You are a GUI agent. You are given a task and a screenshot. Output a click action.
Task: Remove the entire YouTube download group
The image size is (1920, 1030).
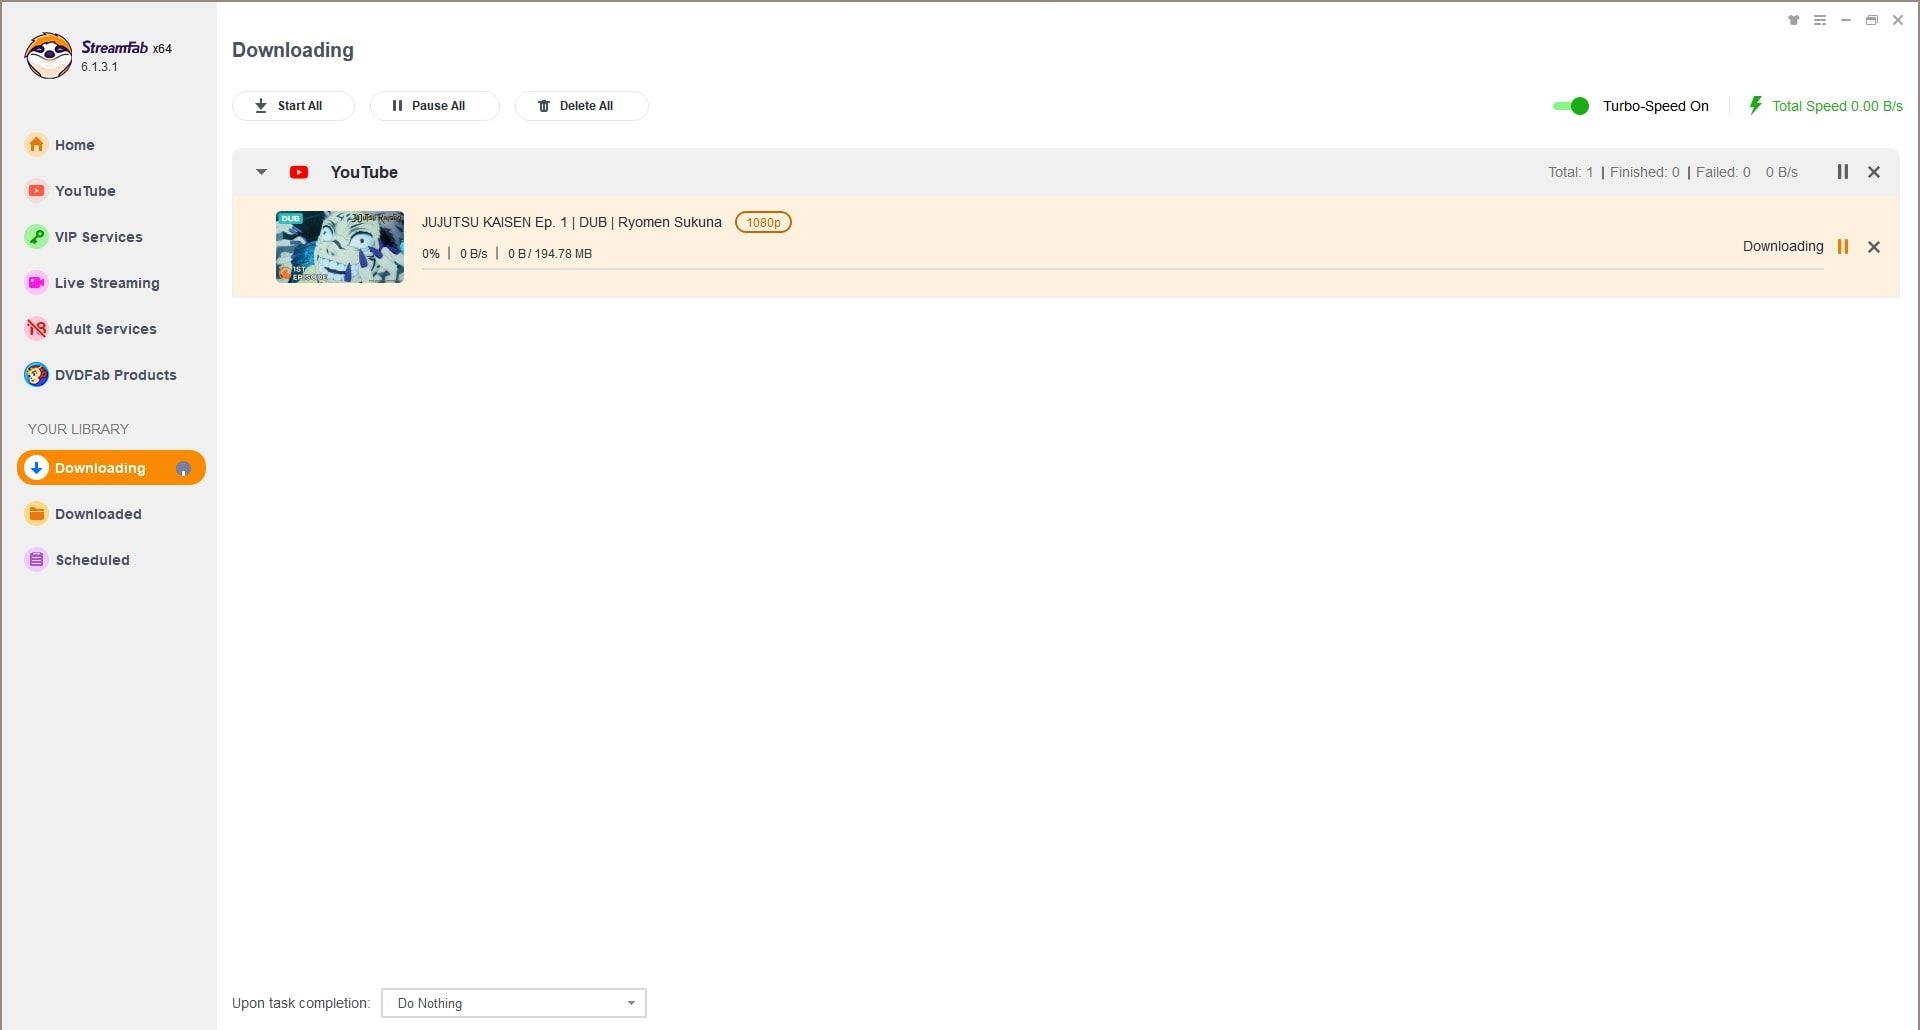click(1874, 172)
